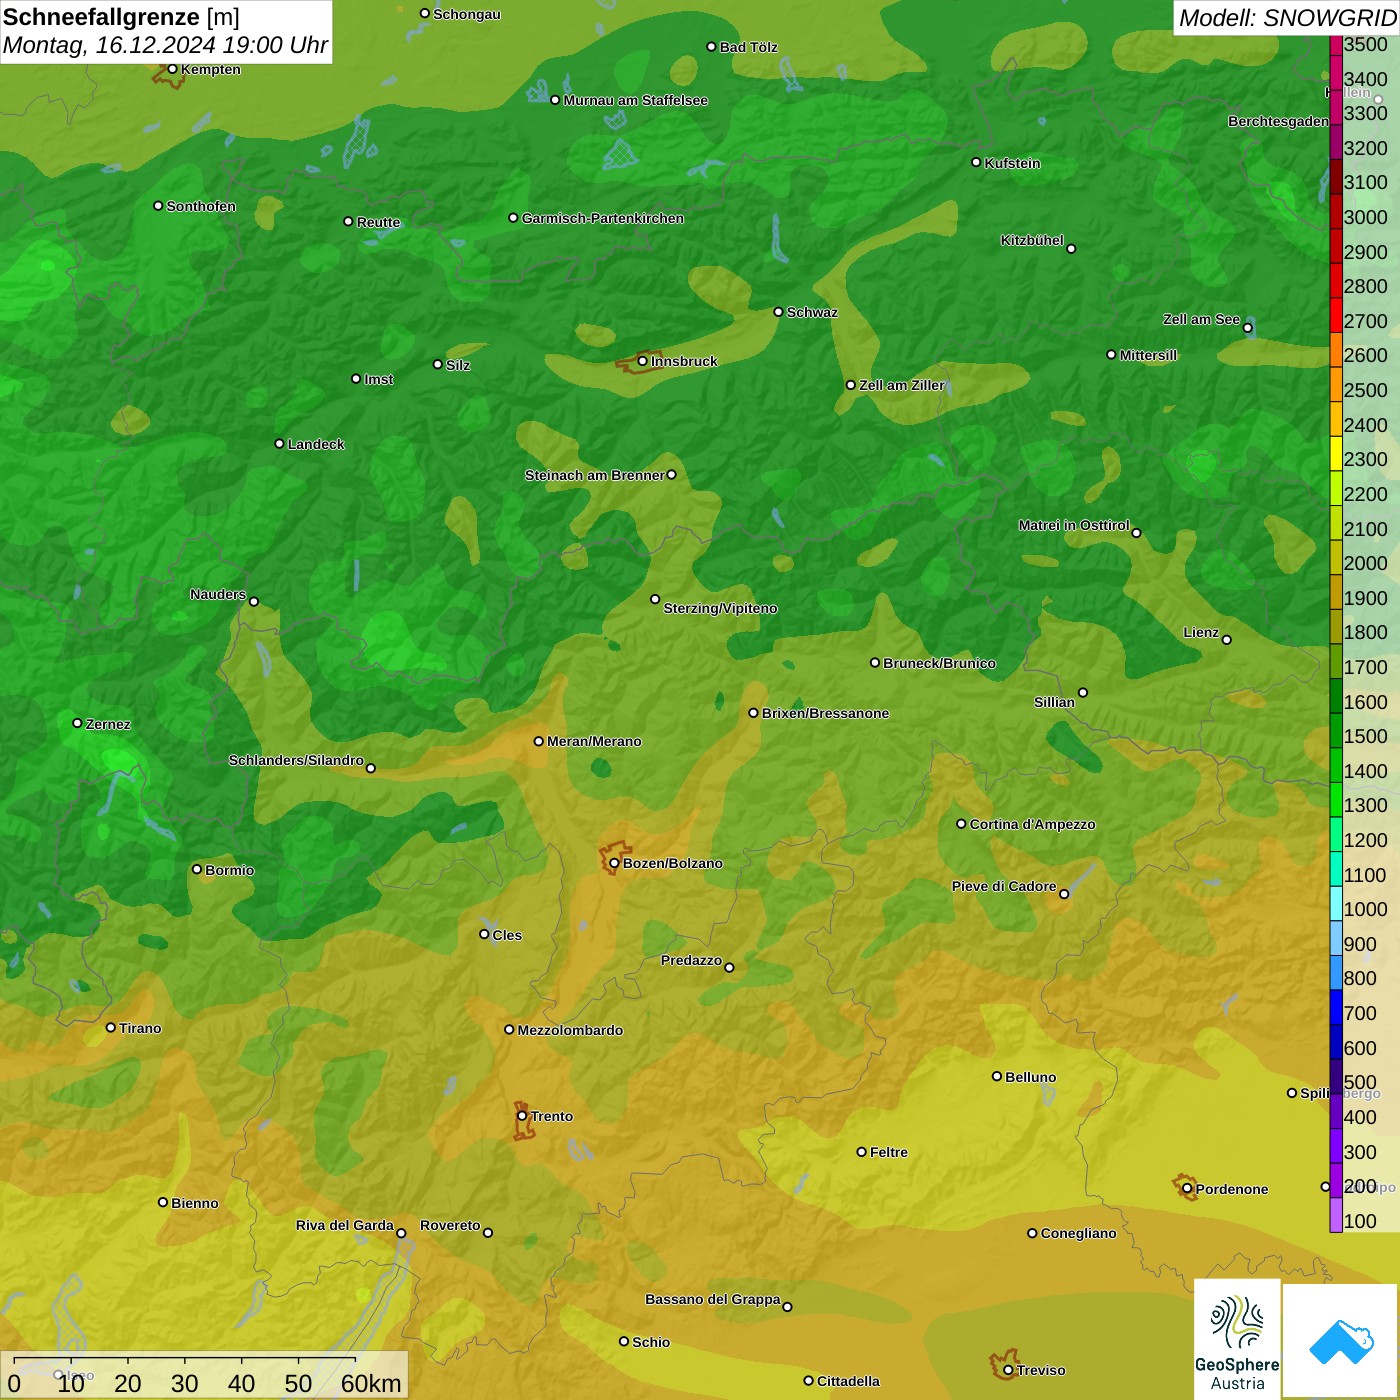Click the Landeck location dot
Screen dimensions: 1400x1400
click(279, 443)
